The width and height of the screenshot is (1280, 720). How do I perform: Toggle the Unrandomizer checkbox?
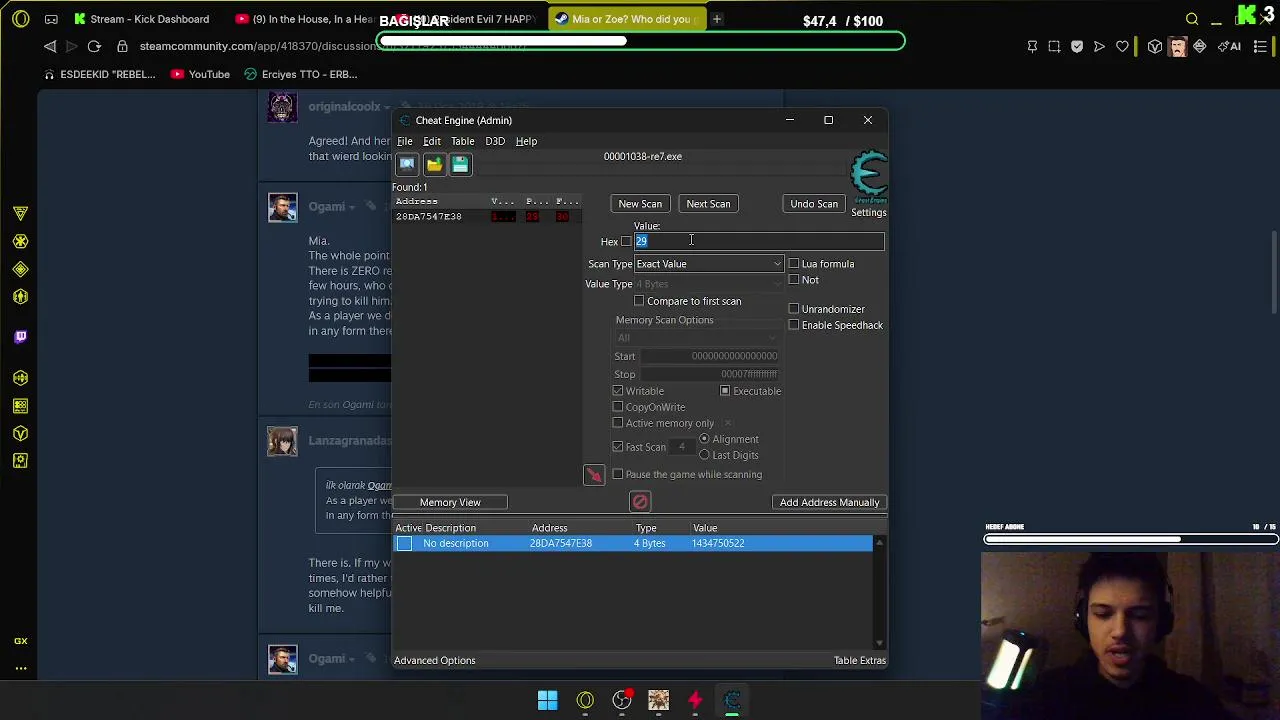tap(794, 309)
